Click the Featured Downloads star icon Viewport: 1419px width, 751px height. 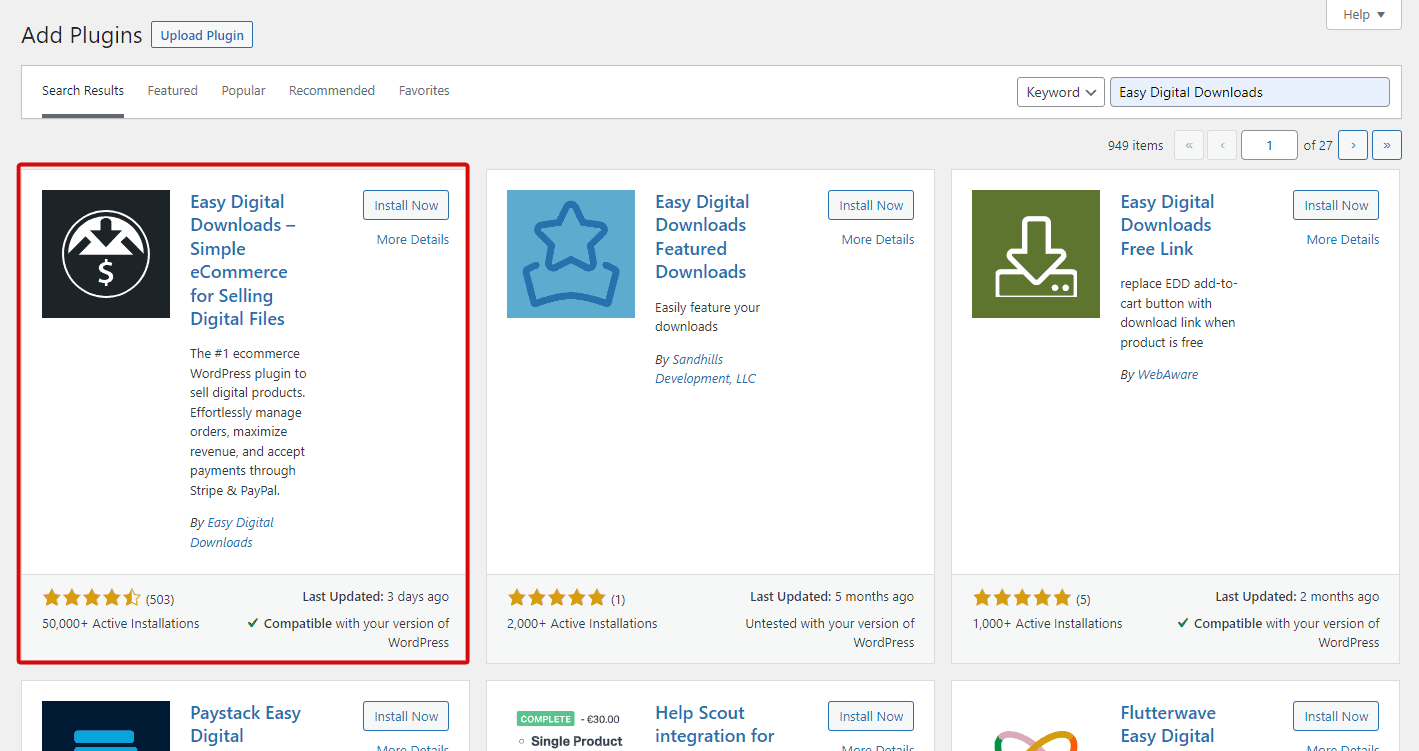tap(570, 254)
